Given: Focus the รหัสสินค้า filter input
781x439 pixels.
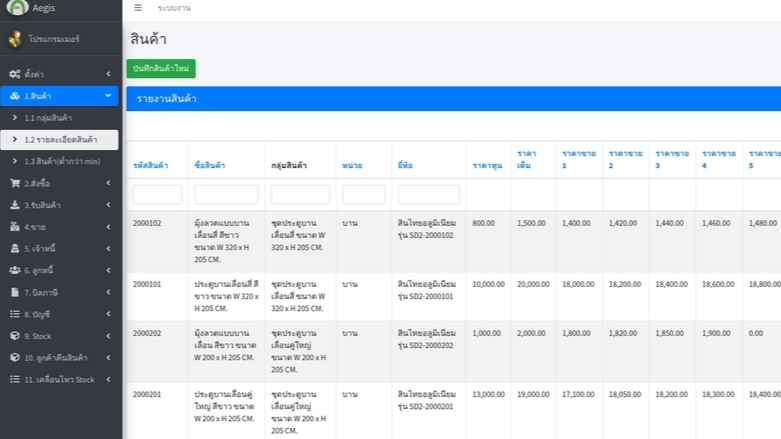Looking at the screenshot, I should 157,194.
